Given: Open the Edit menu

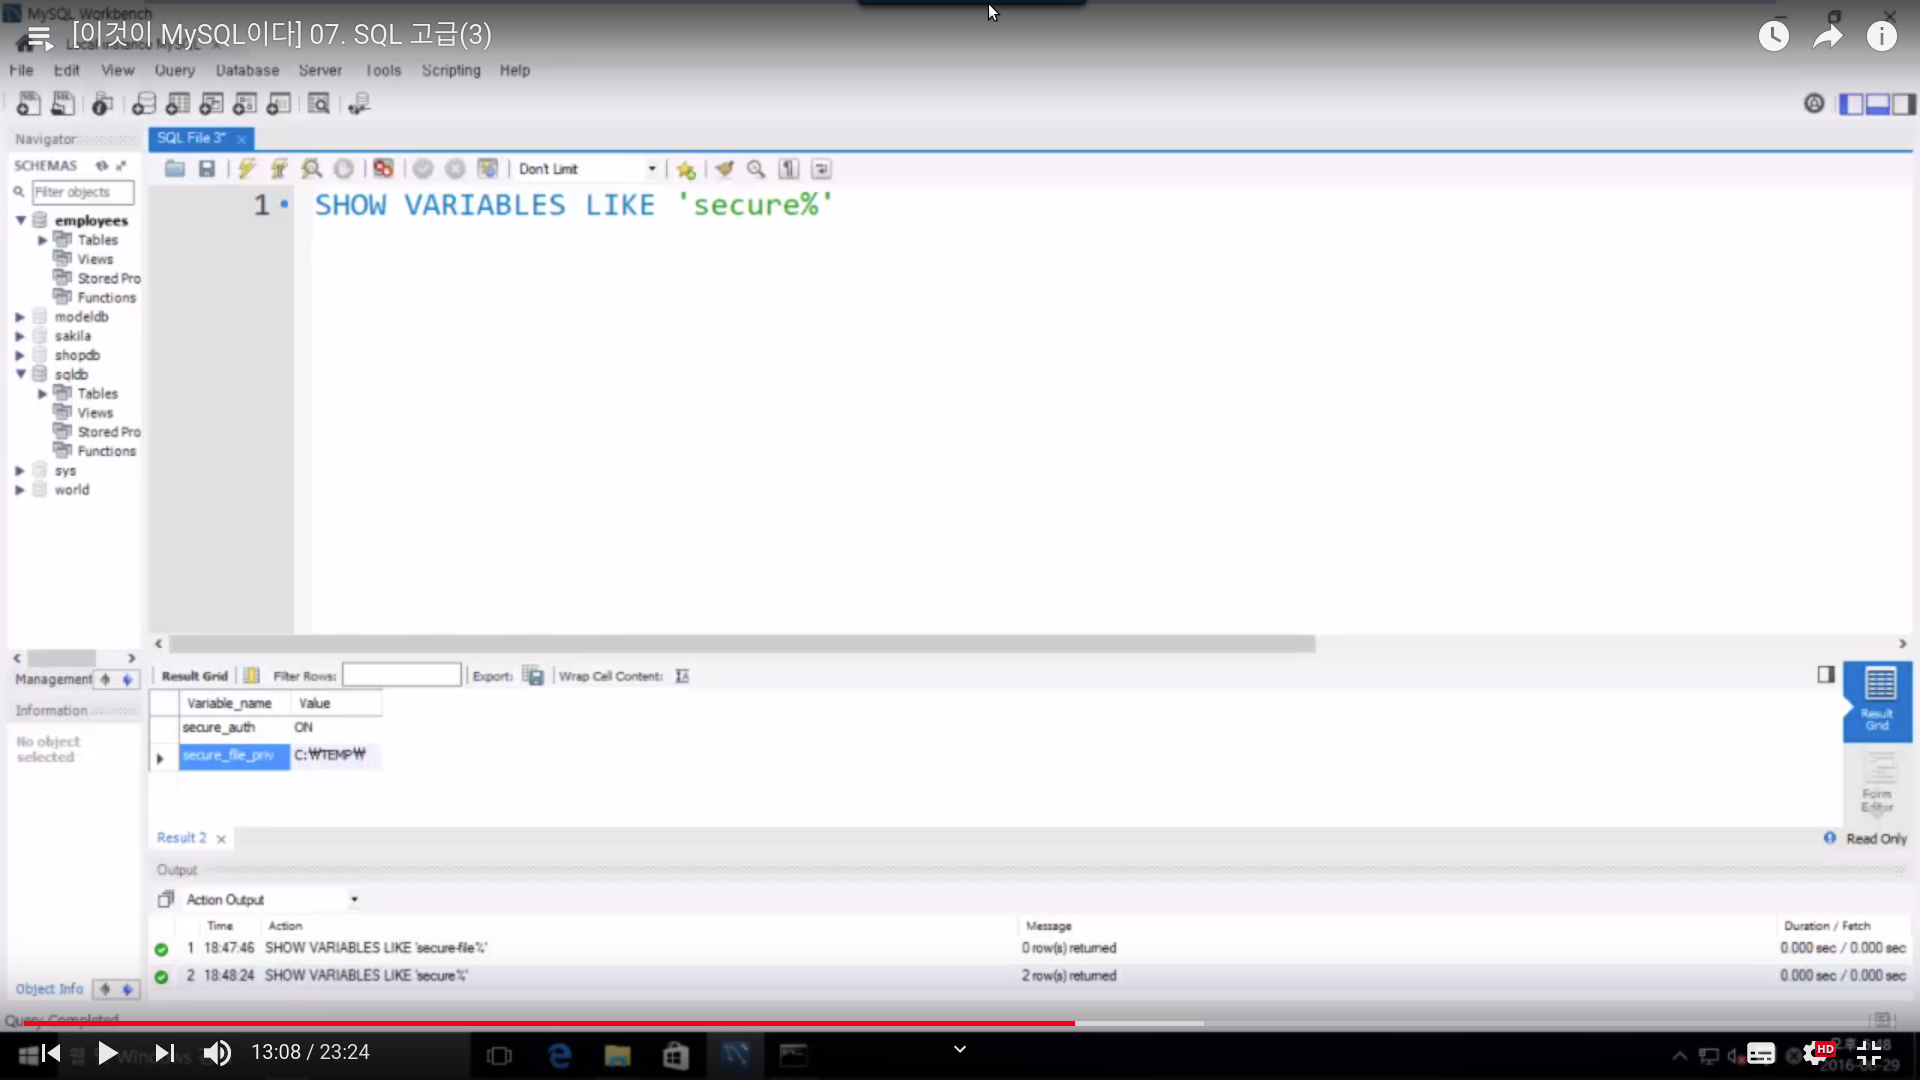Looking at the screenshot, I should point(66,70).
